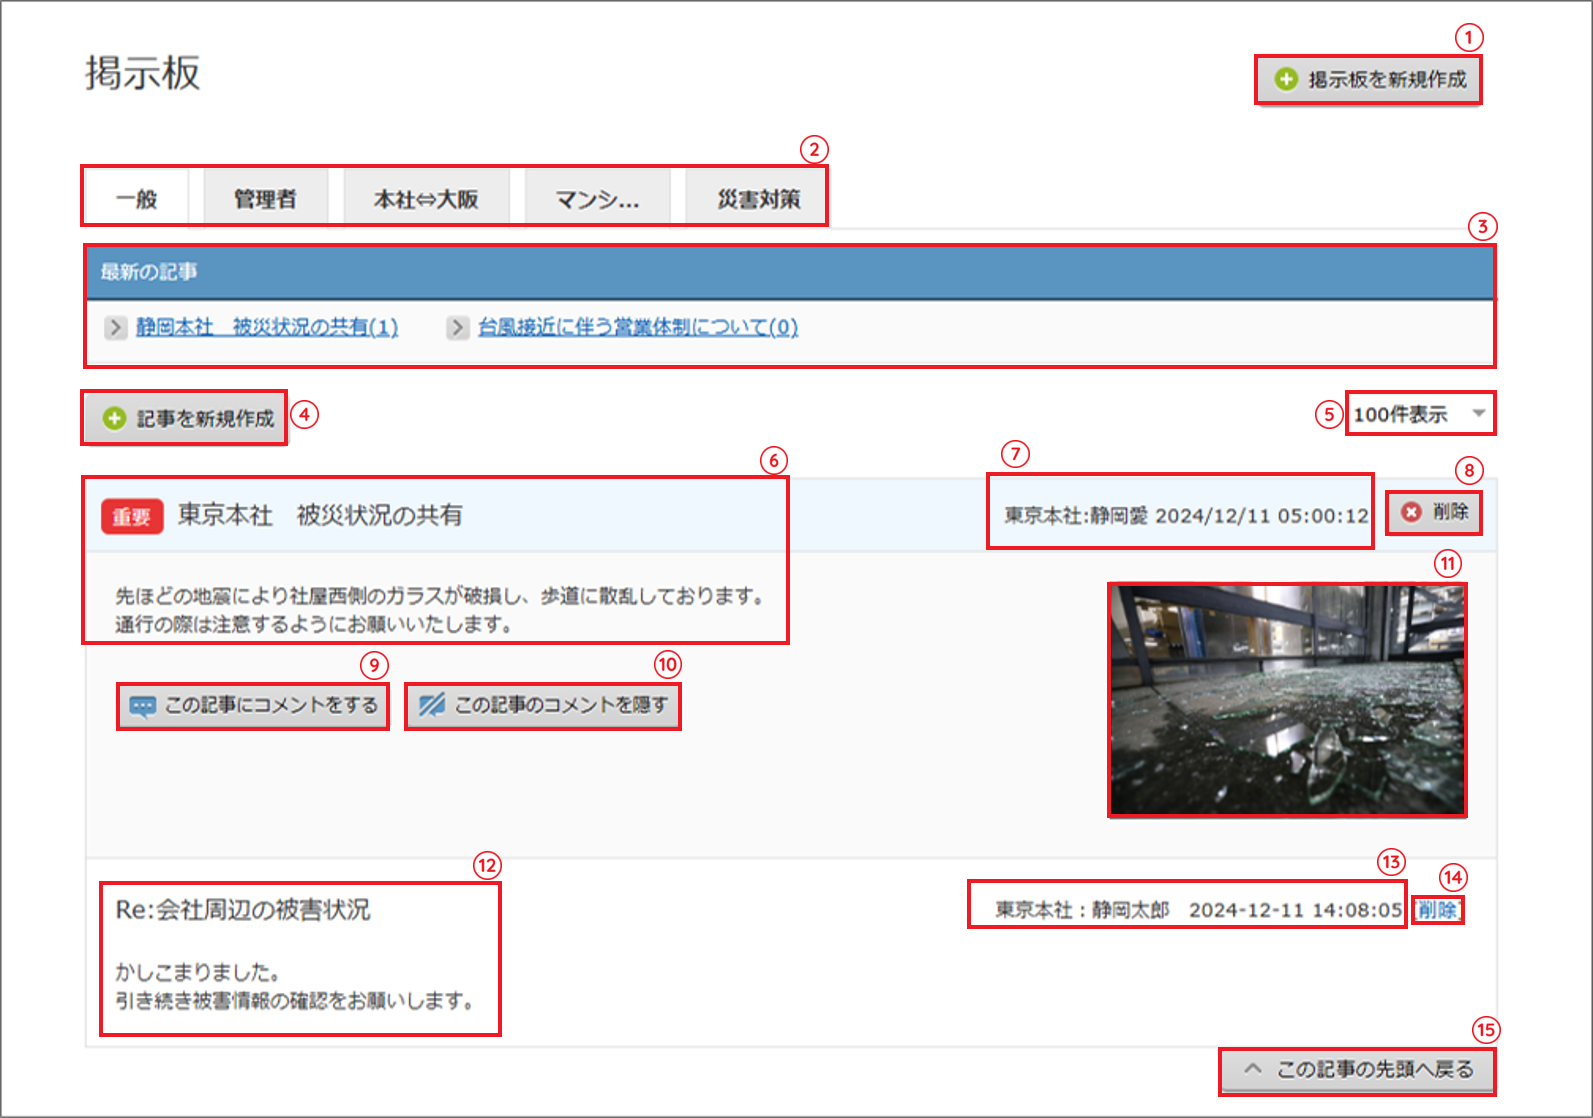Open the 災害対策 tab
1593x1118 pixels.
click(758, 199)
